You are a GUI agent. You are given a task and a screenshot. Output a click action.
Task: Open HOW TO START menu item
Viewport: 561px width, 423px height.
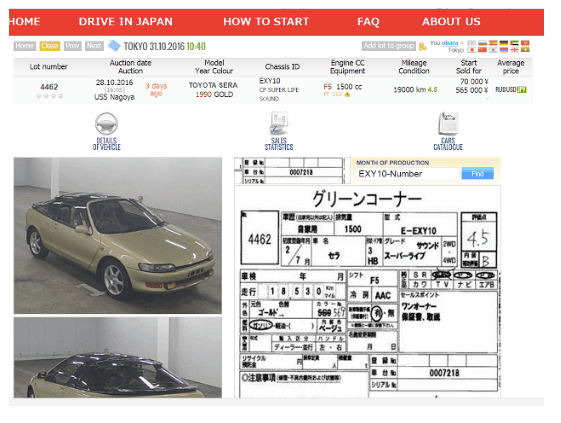click(x=266, y=21)
